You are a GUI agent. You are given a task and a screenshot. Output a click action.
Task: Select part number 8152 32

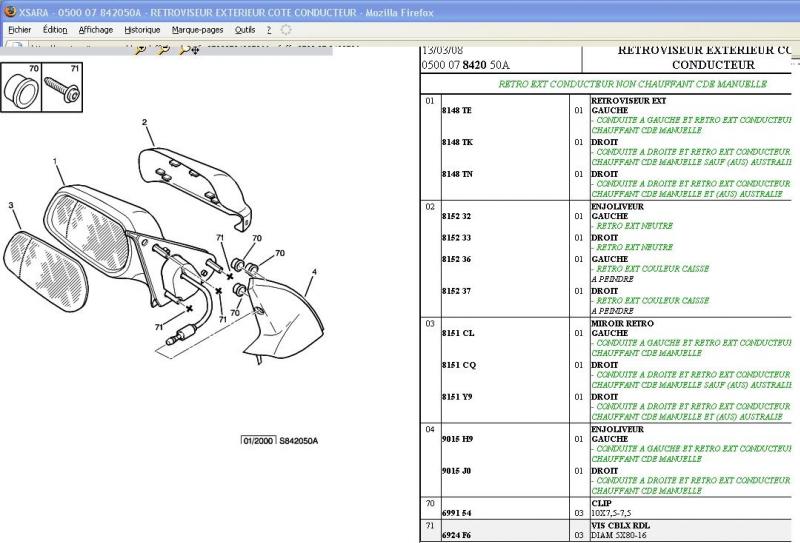click(x=456, y=216)
